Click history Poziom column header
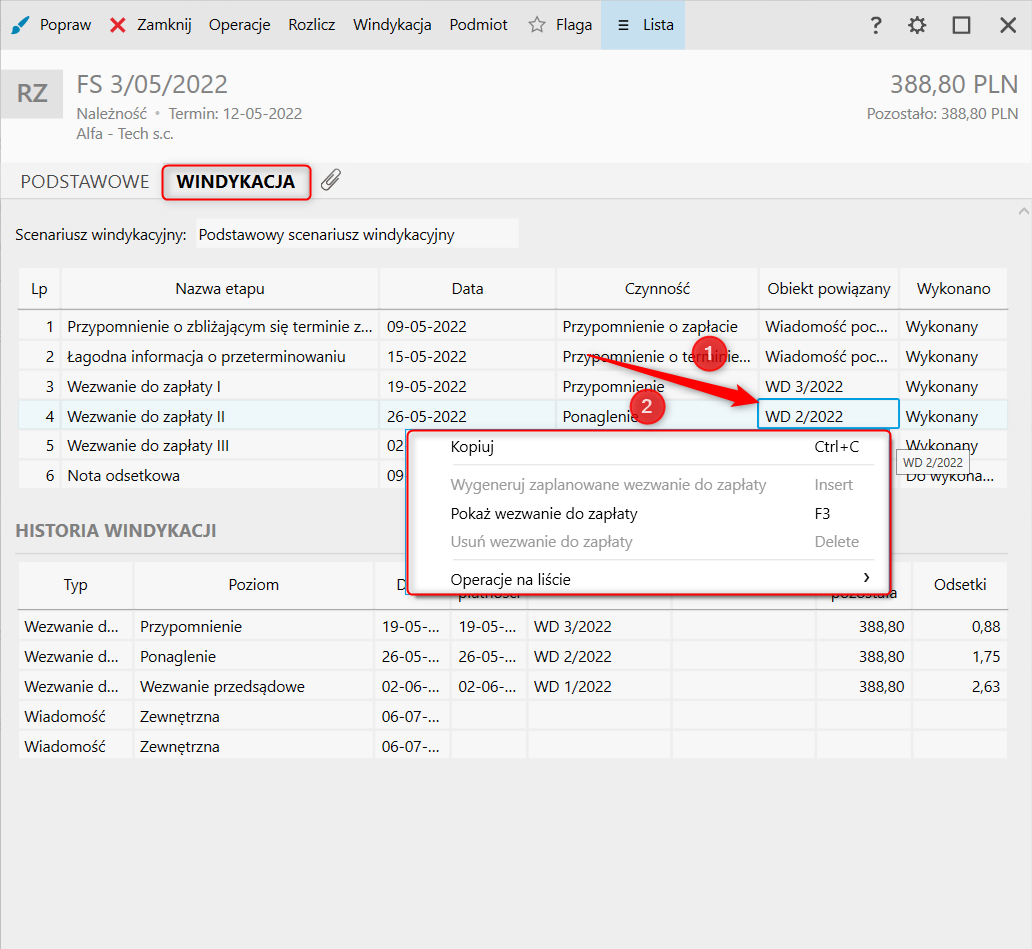This screenshot has width=1032, height=949. pyautogui.click(x=253, y=585)
